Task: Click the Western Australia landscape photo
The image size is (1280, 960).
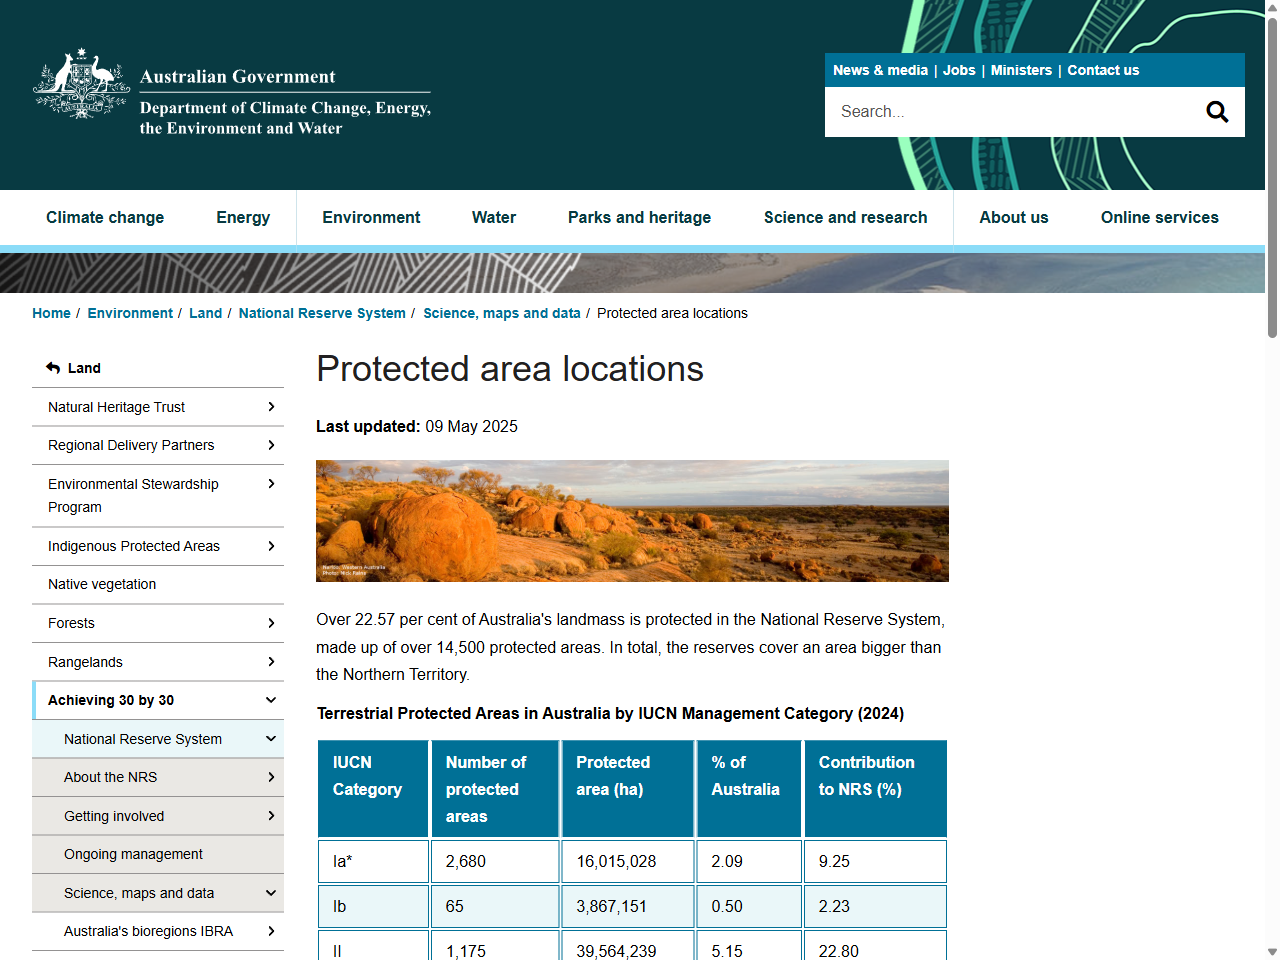Action: coord(632,520)
